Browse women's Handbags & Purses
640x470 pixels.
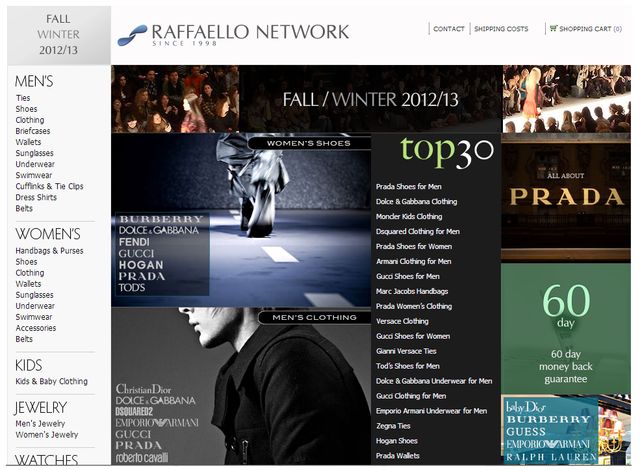[x=49, y=251]
